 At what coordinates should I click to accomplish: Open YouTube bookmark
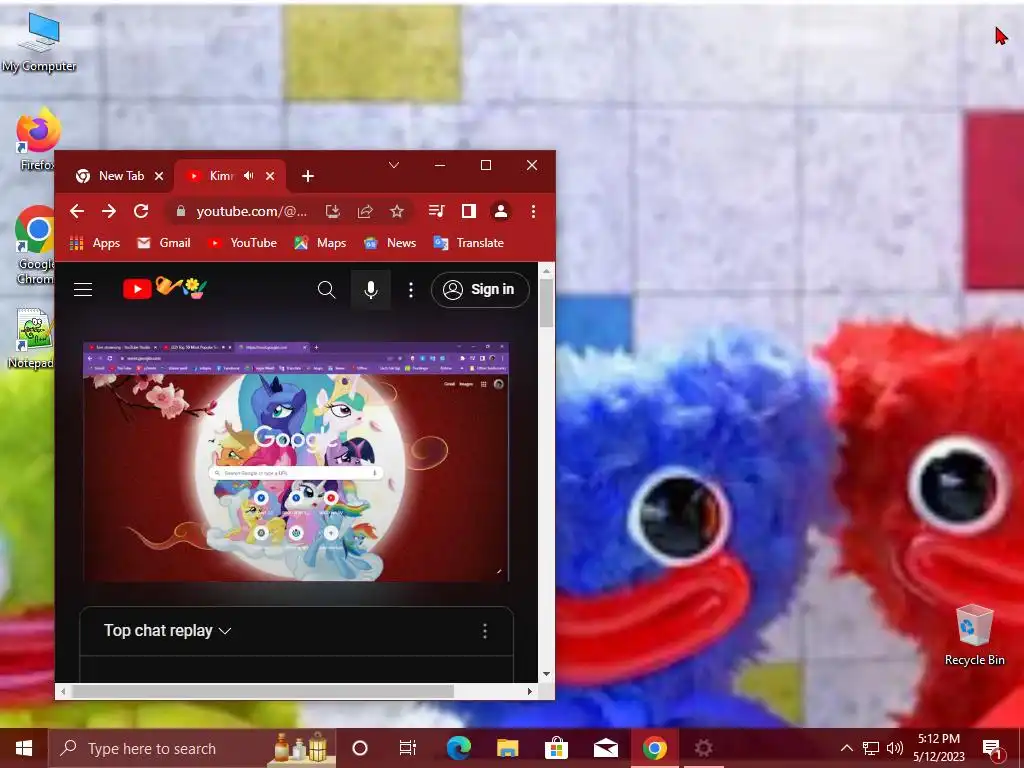pyautogui.click(x=242, y=243)
